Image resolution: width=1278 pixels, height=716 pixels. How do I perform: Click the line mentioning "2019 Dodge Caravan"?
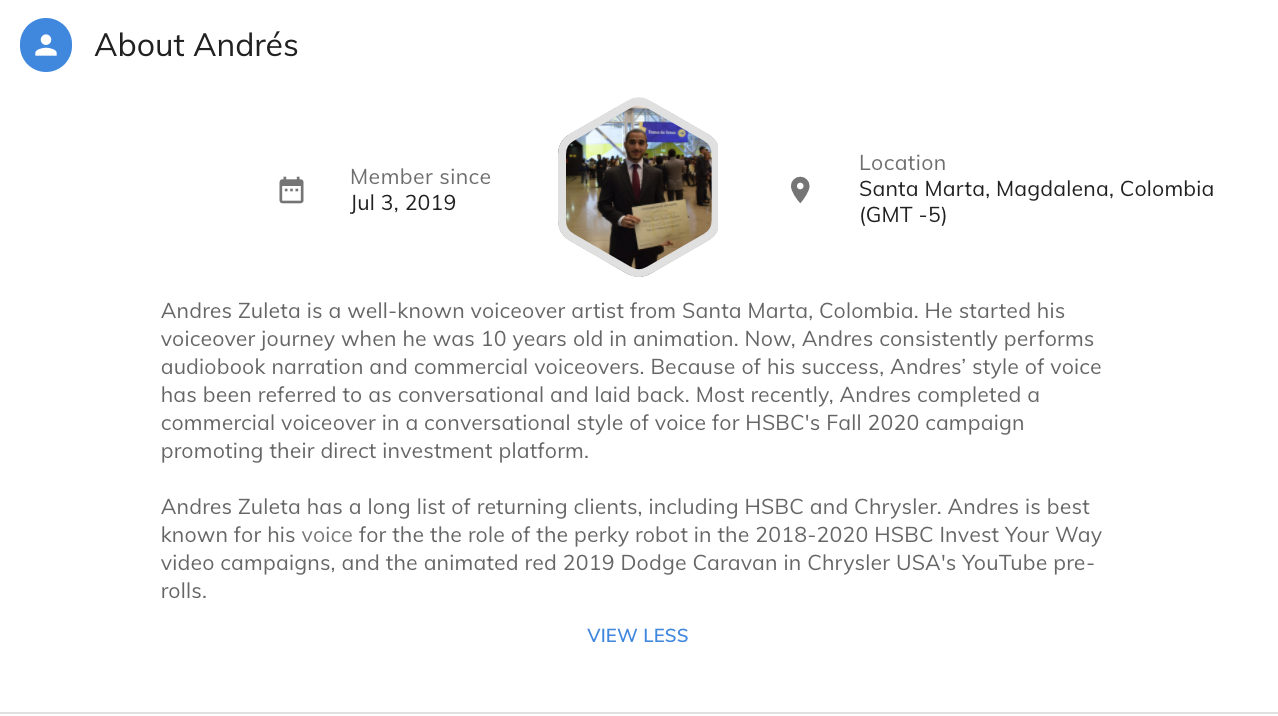(627, 563)
